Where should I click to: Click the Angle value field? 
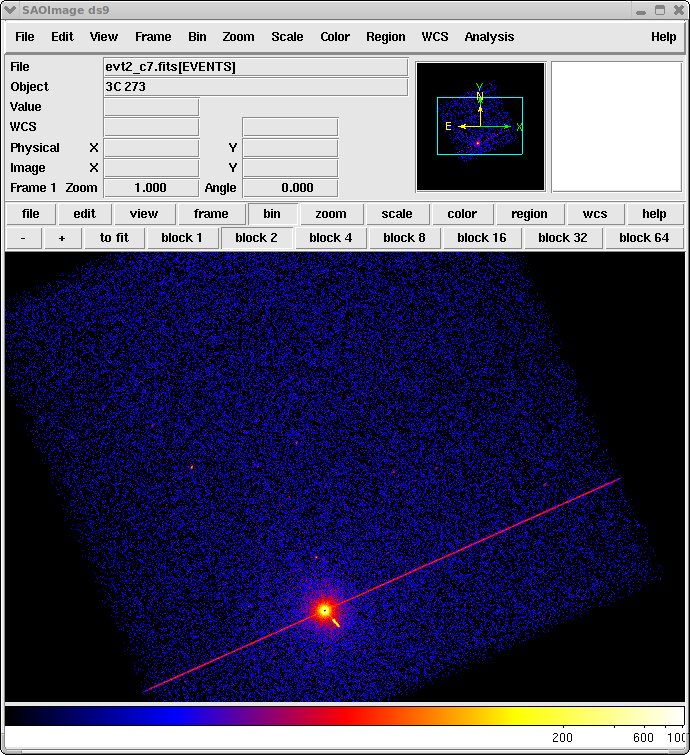point(290,188)
